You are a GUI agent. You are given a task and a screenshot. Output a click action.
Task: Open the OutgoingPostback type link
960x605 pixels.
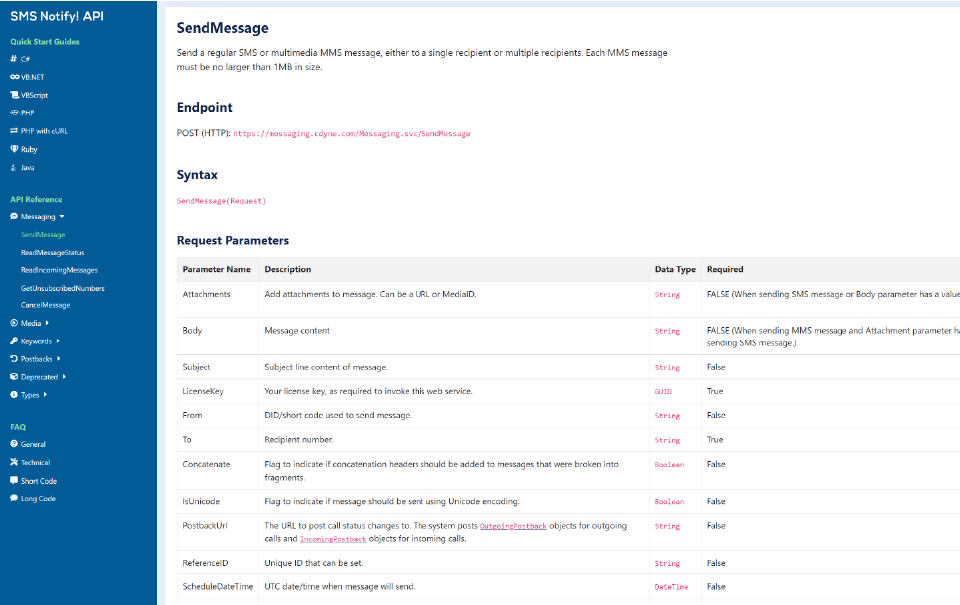(x=513, y=526)
